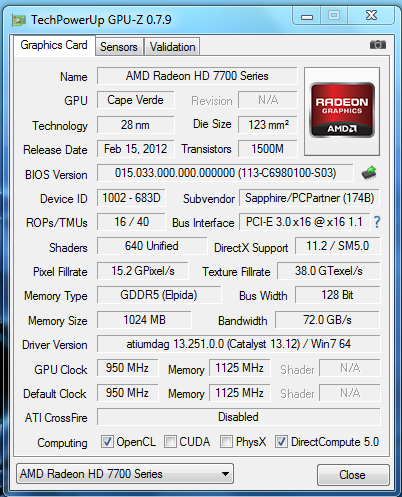Click the Name field AMD Radeon HD 7700 Series

click(197, 76)
